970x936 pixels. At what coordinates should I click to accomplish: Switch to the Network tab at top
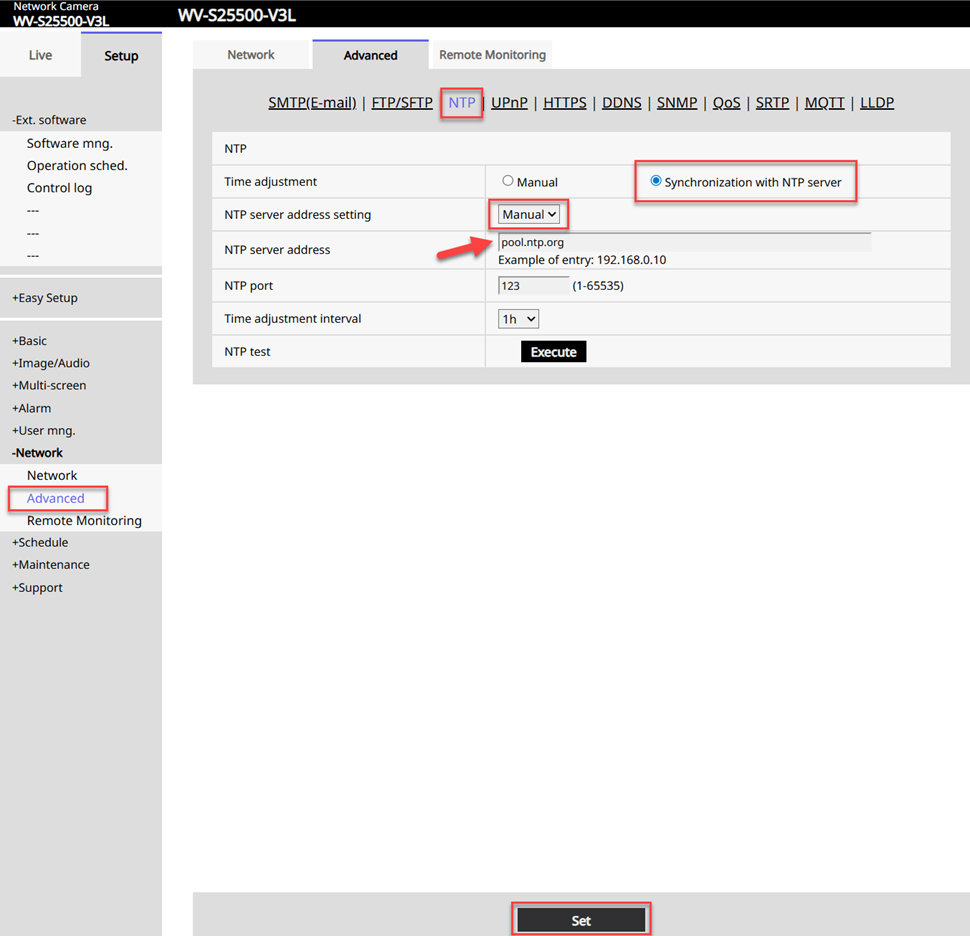click(x=251, y=55)
